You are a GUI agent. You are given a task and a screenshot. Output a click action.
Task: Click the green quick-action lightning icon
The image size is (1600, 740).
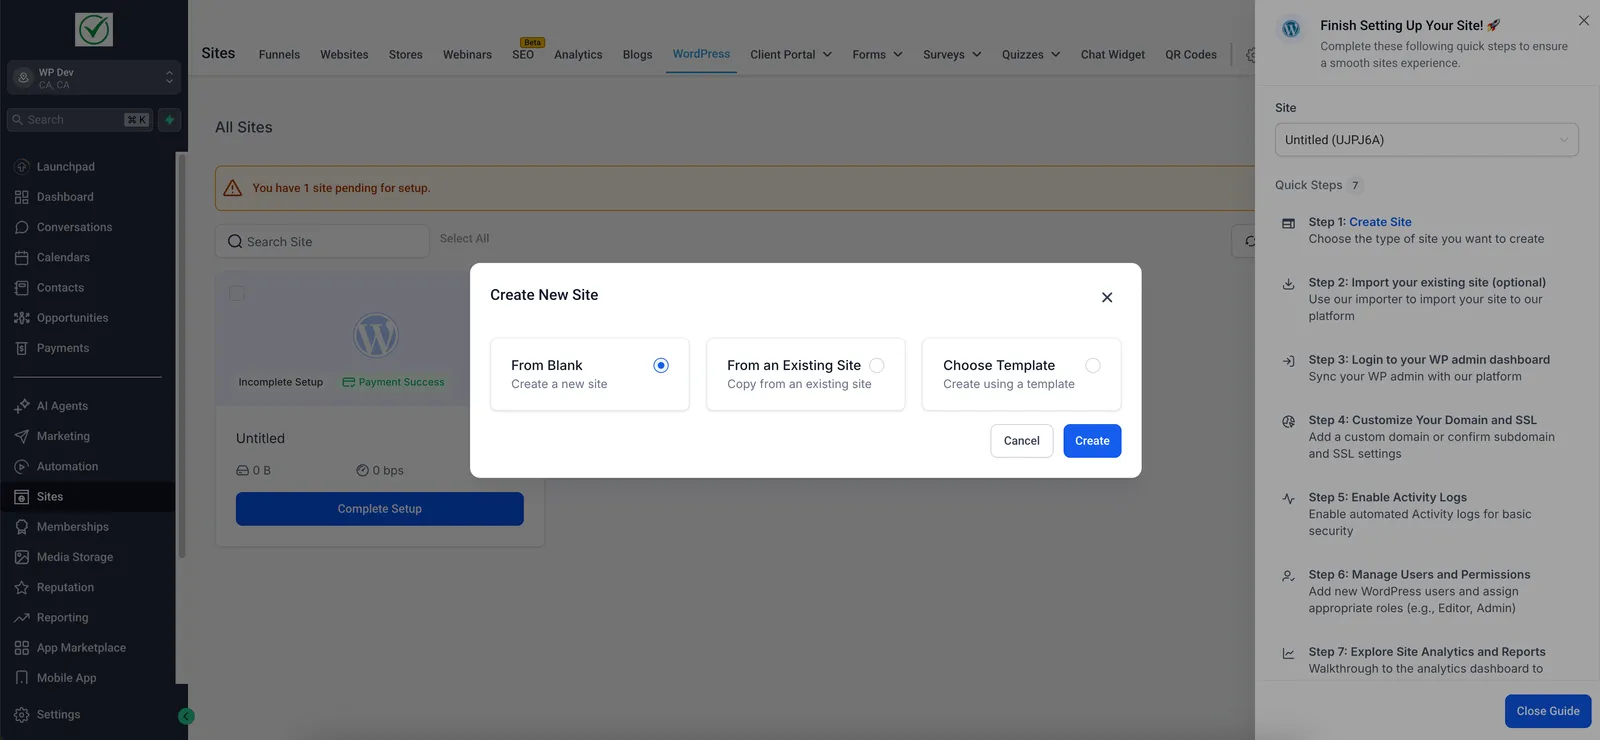pos(169,120)
